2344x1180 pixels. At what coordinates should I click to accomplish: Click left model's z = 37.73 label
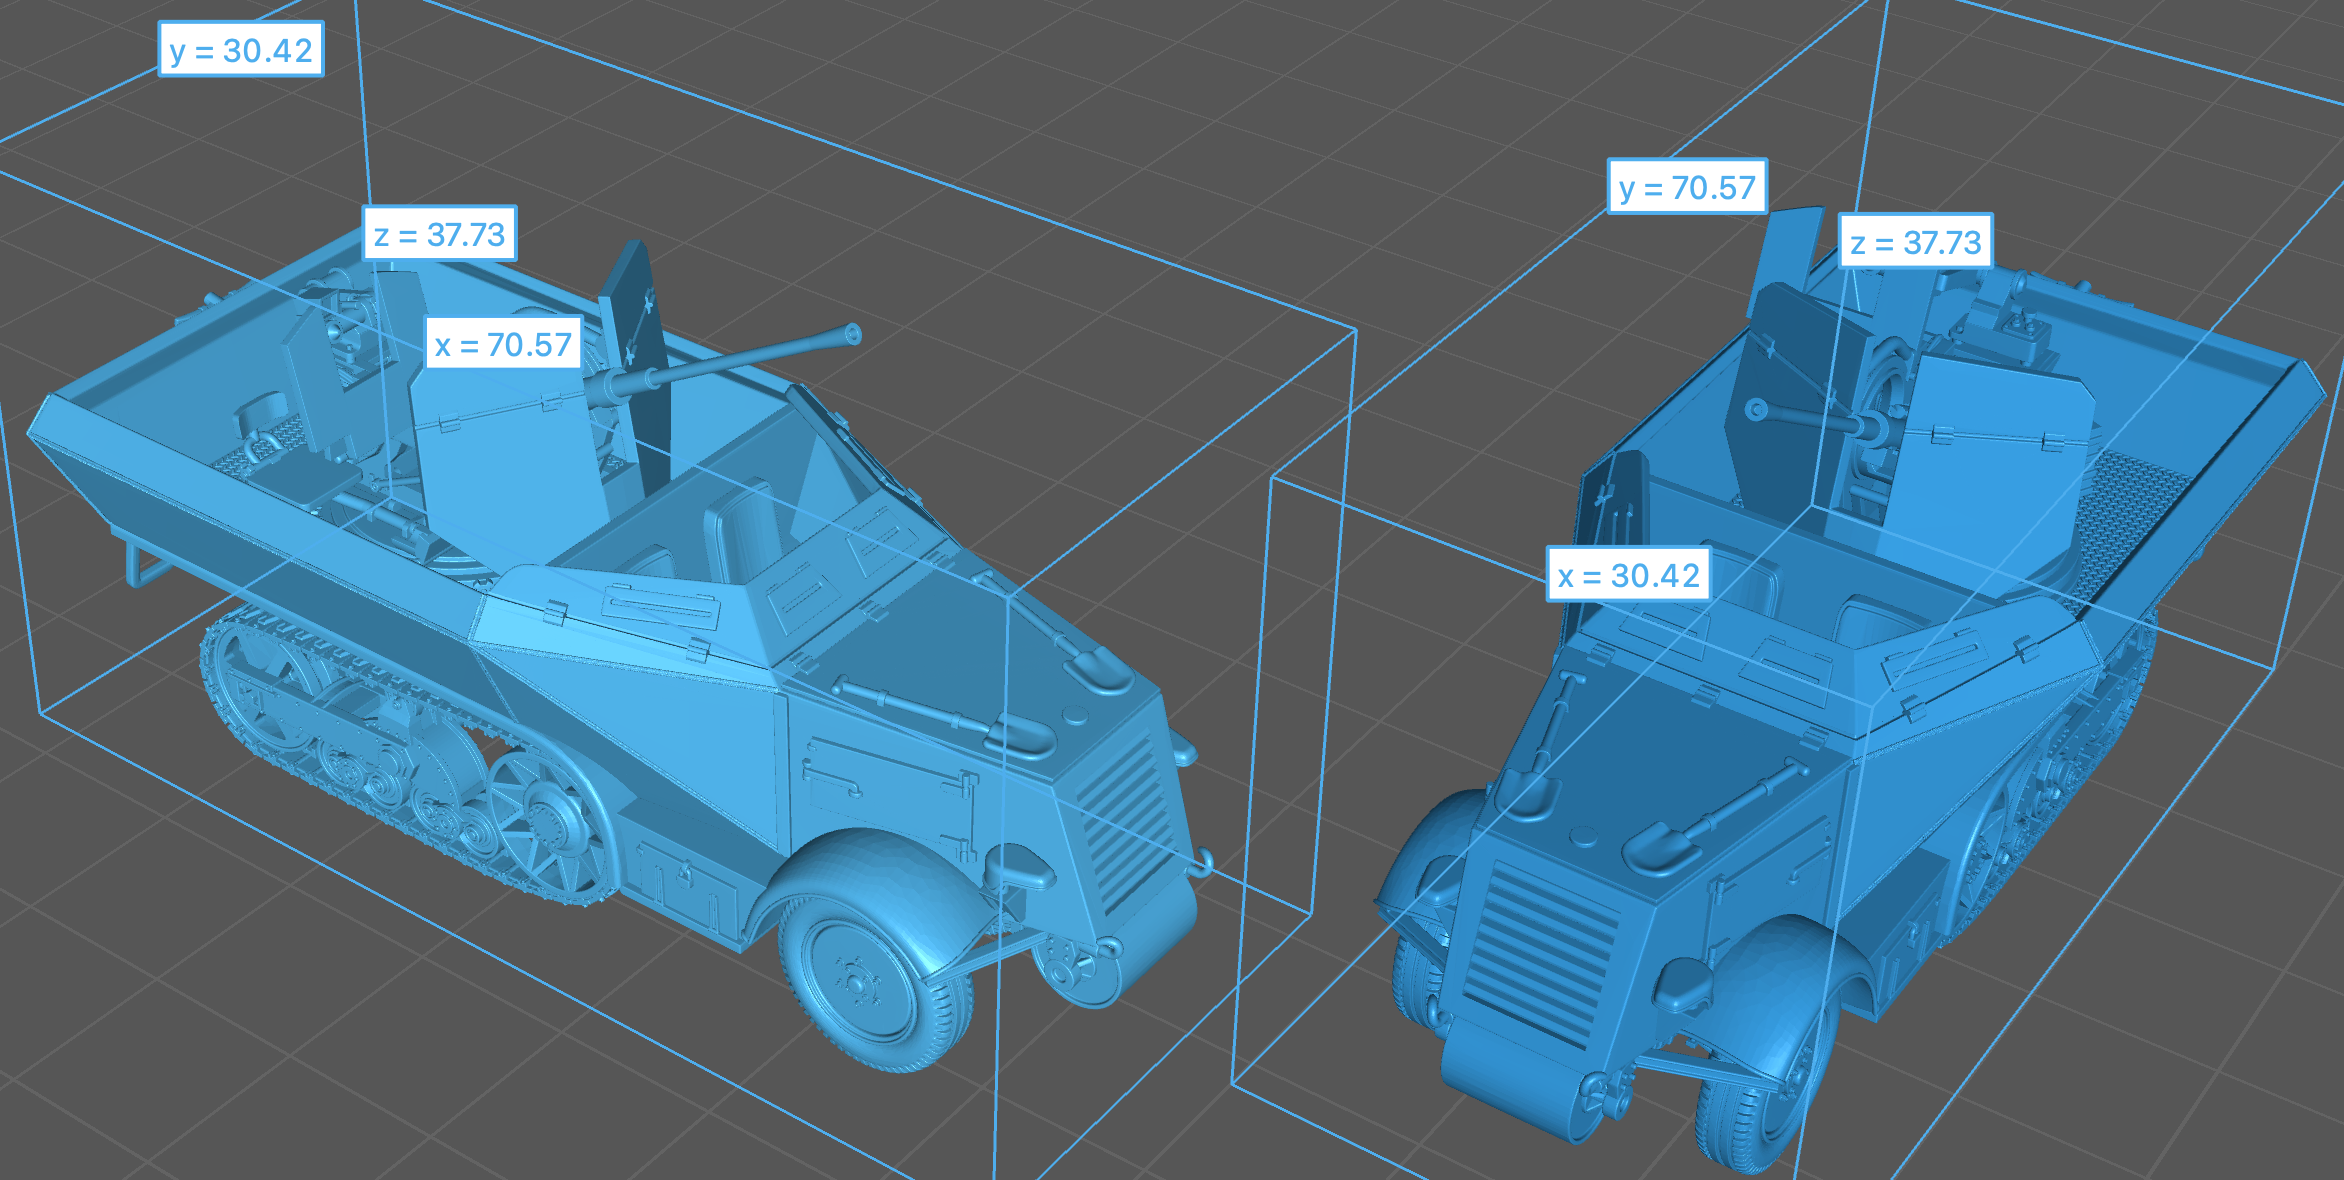tap(440, 235)
